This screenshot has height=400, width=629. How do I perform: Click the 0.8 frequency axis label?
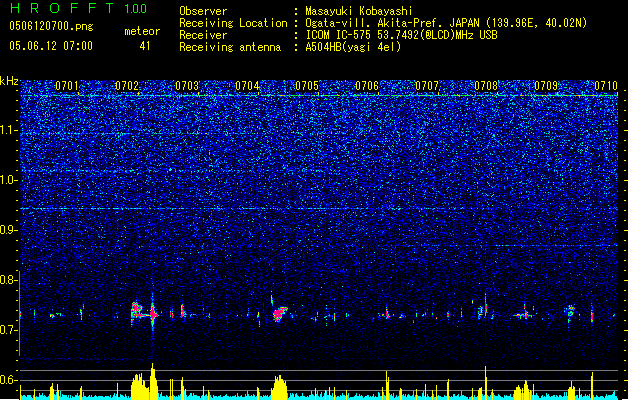click(x=8, y=280)
